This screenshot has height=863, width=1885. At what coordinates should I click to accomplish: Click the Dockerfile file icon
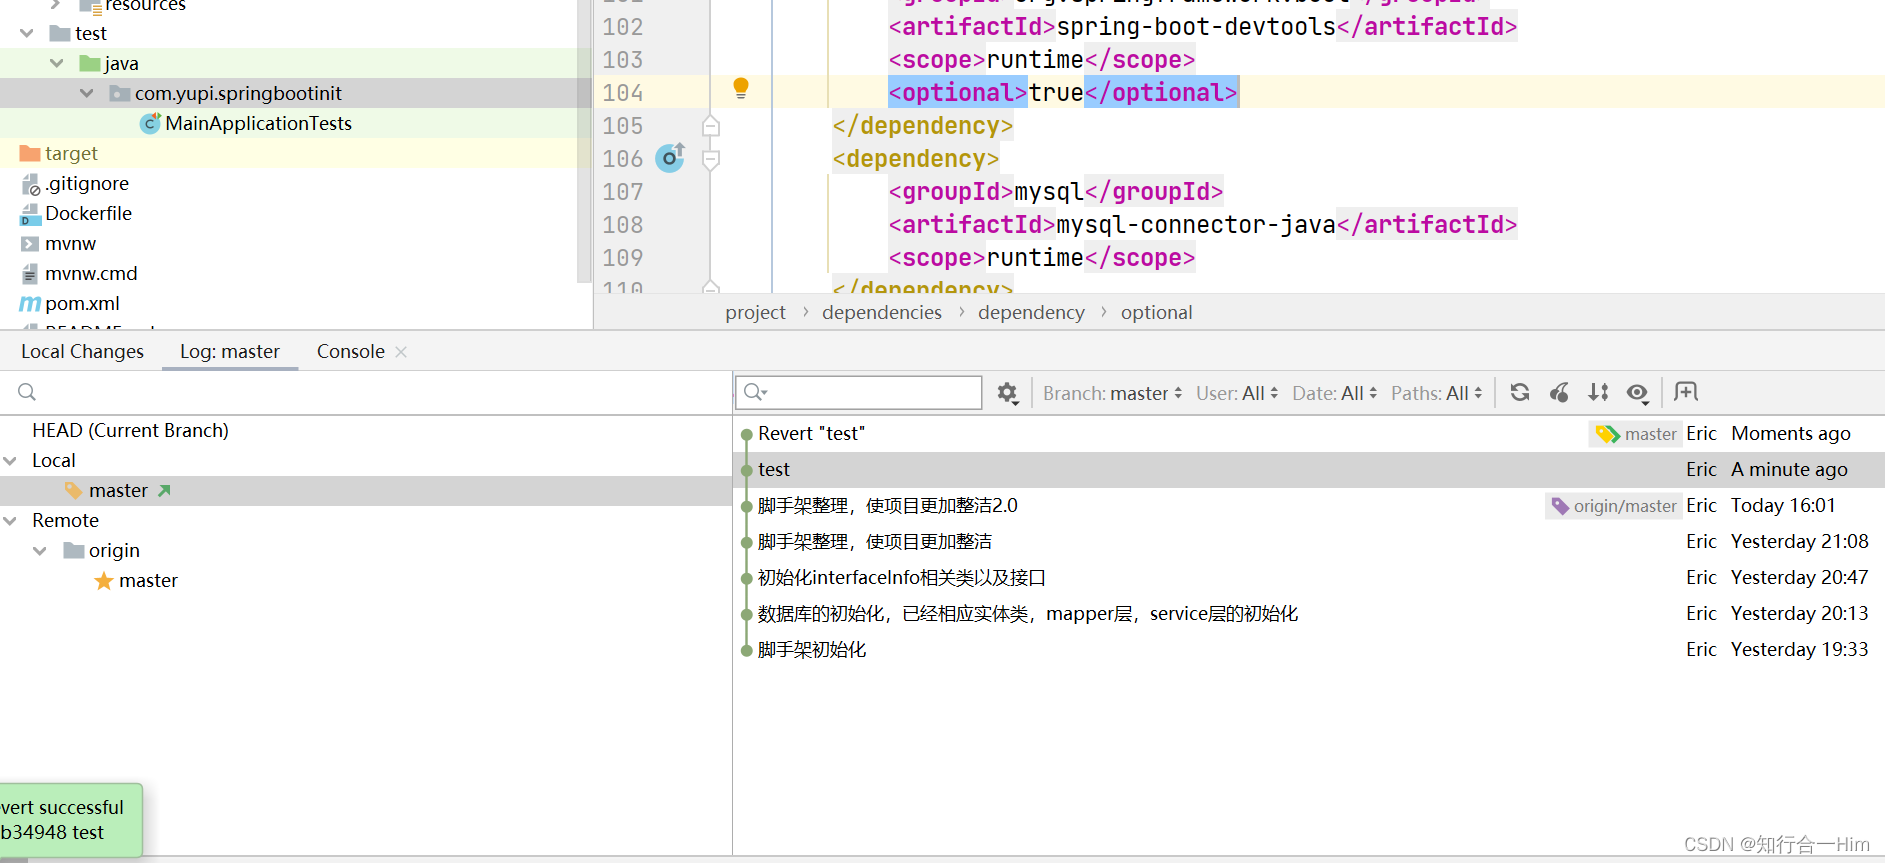pos(30,214)
